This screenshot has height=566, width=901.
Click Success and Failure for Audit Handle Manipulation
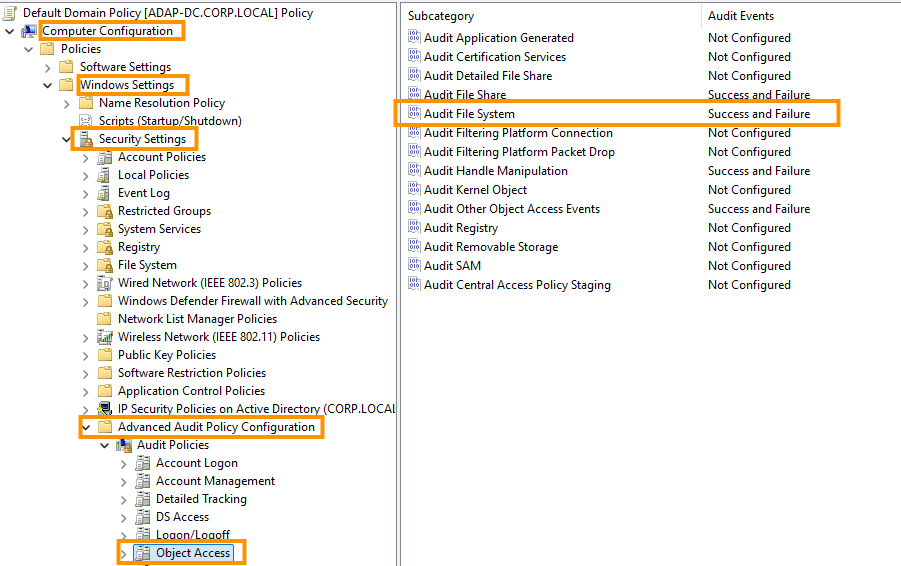click(759, 171)
